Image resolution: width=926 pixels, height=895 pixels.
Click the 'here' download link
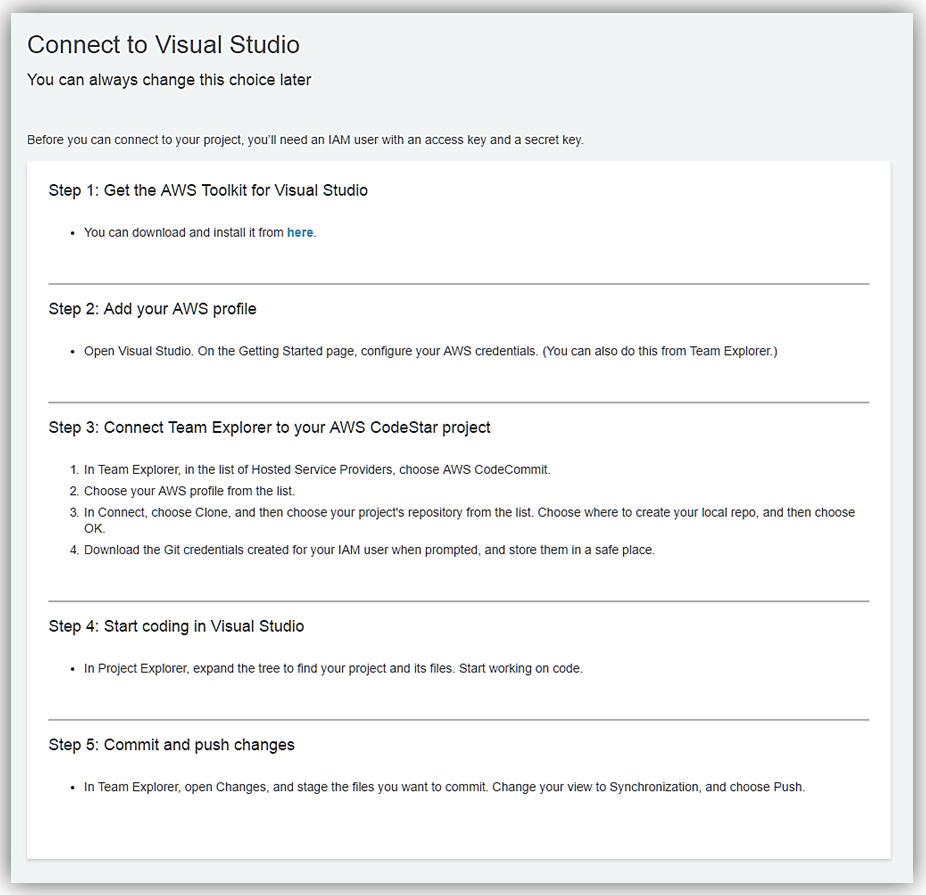click(x=300, y=232)
